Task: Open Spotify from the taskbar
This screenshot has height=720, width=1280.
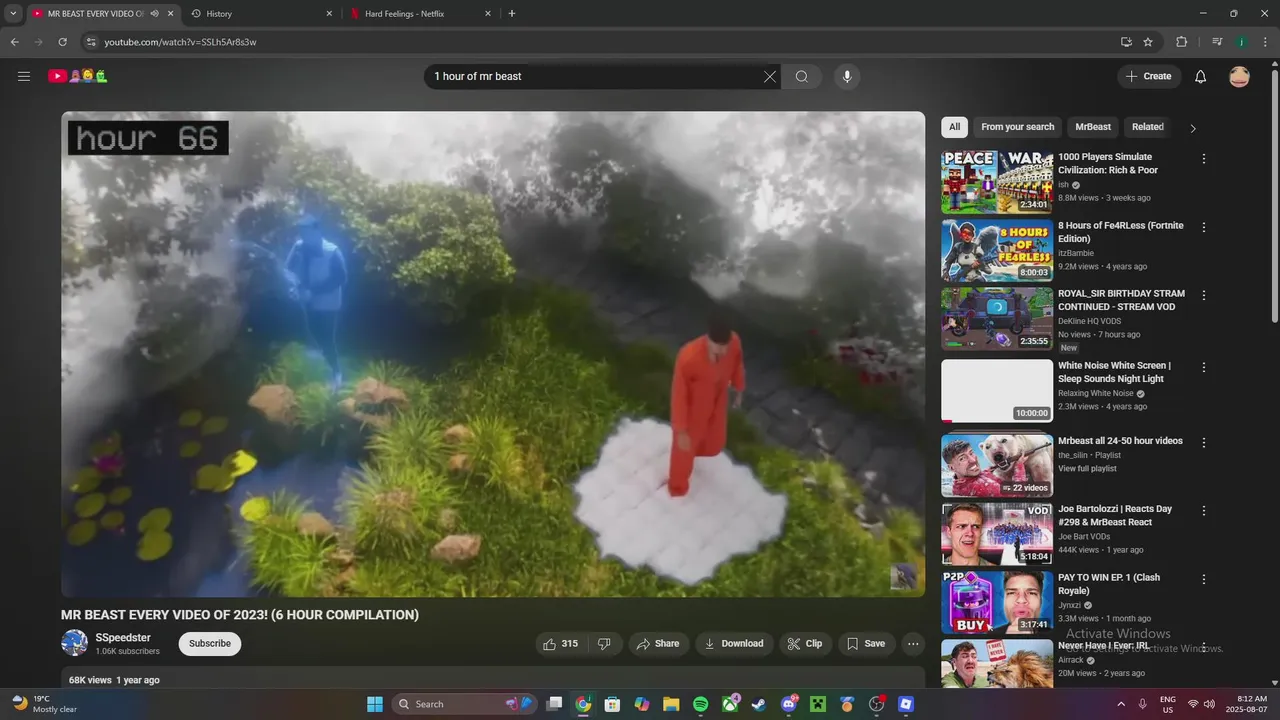Action: click(700, 704)
